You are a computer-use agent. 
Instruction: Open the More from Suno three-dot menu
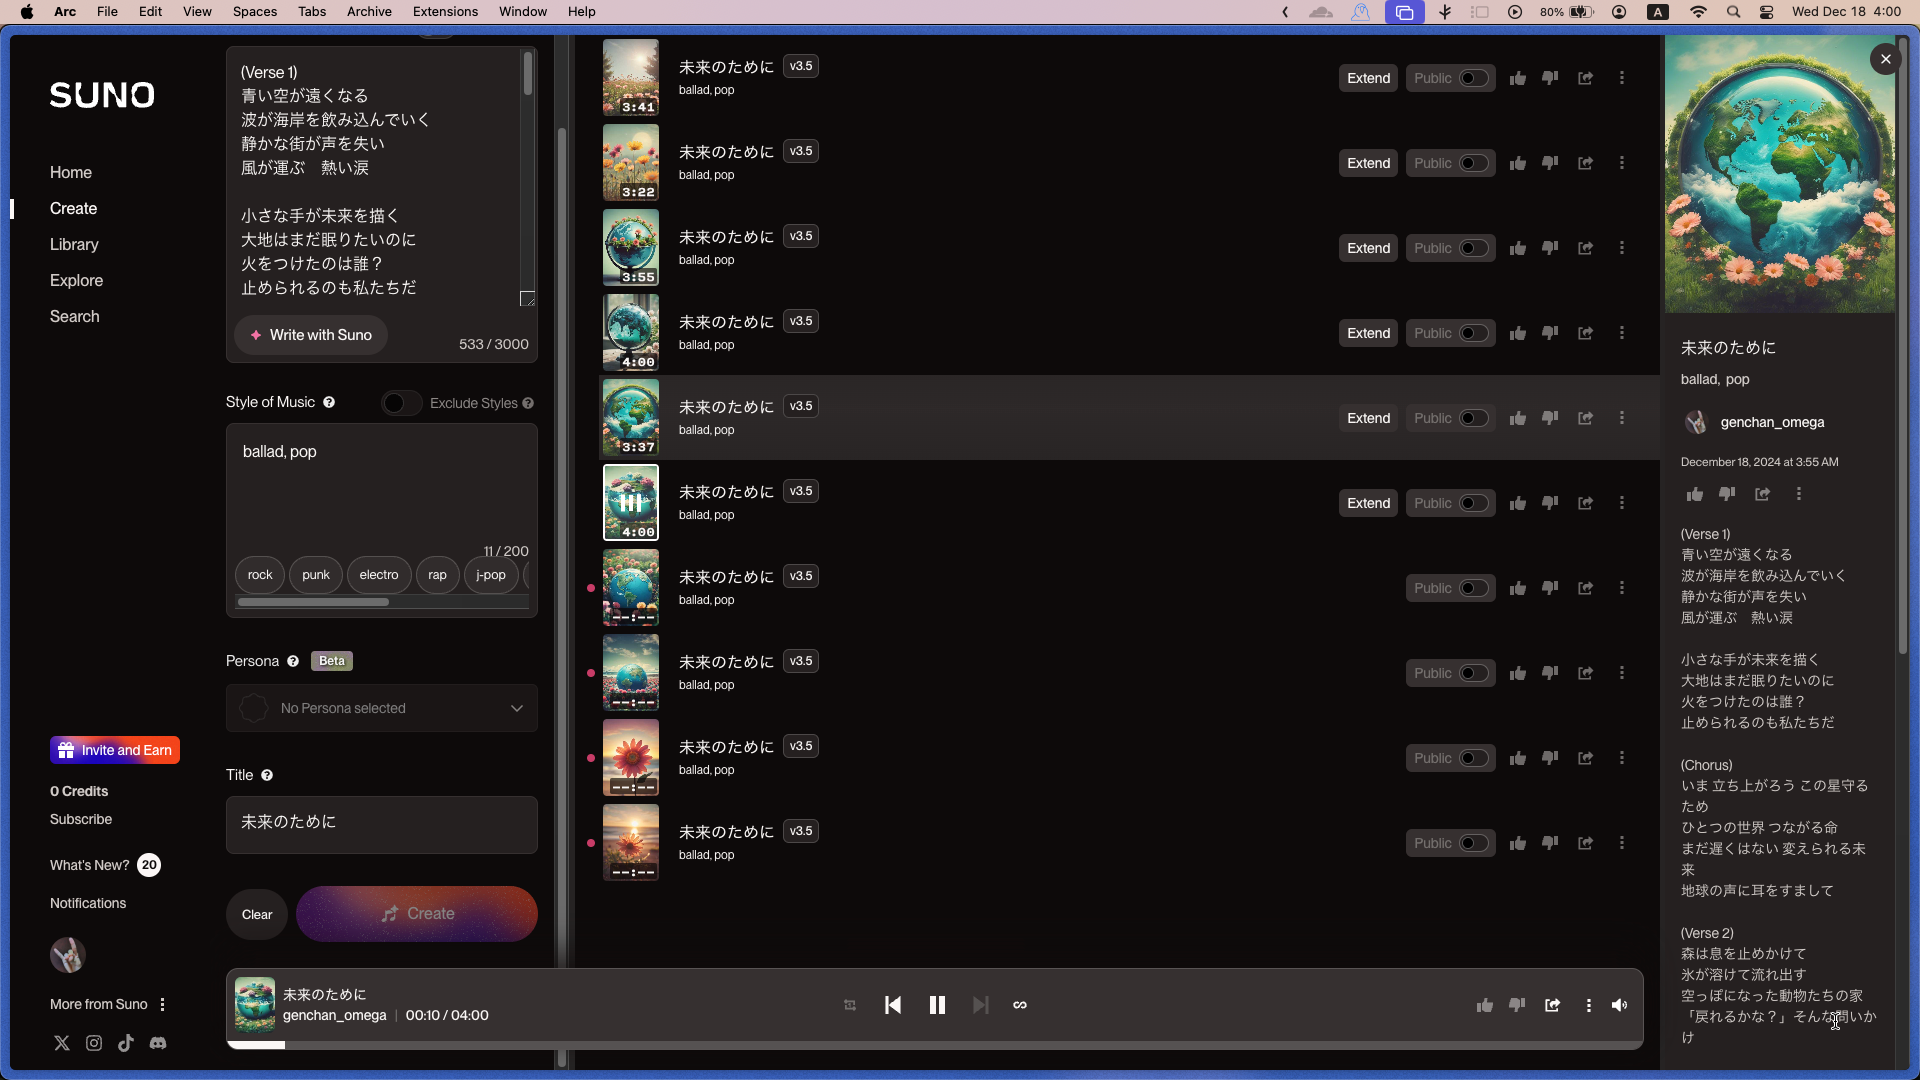pyautogui.click(x=163, y=1004)
